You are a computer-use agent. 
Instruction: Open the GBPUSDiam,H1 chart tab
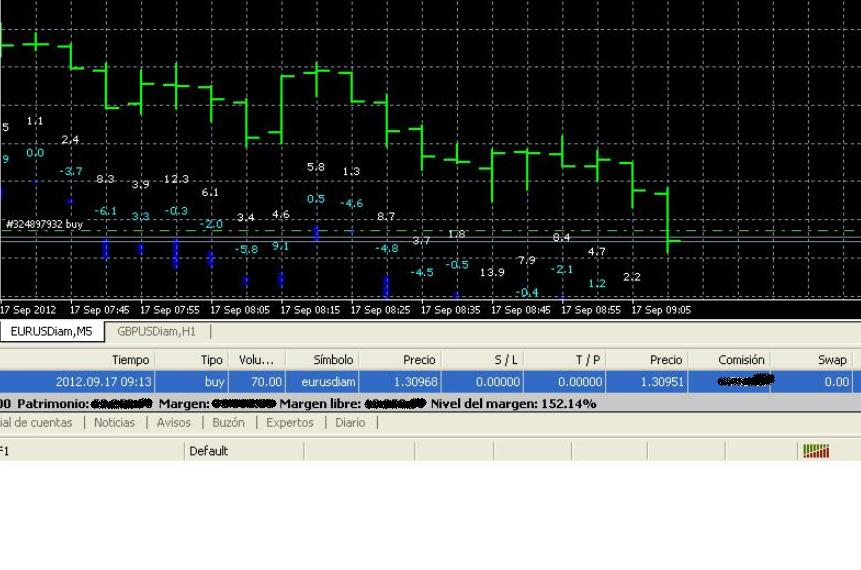pyautogui.click(x=156, y=332)
